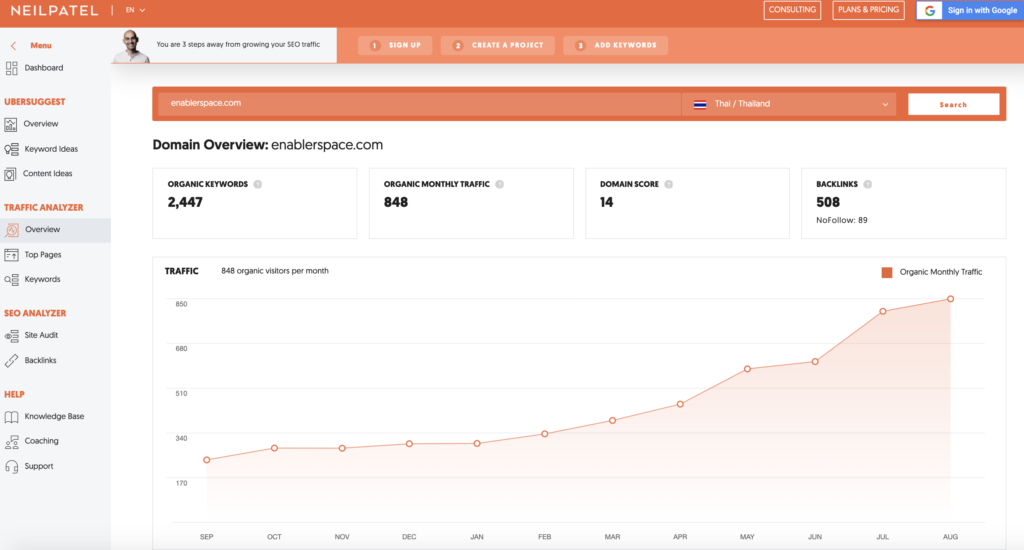Click the Neil Patel avatar photo
Image resolution: width=1024 pixels, height=550 pixels.
133,46
